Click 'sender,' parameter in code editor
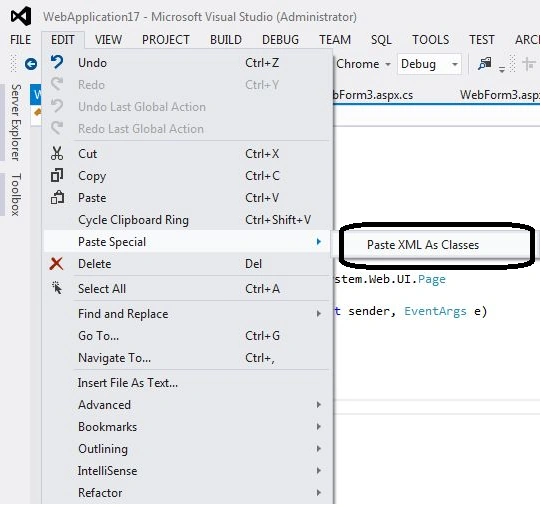Screen dimensions: 542x507 [372, 311]
